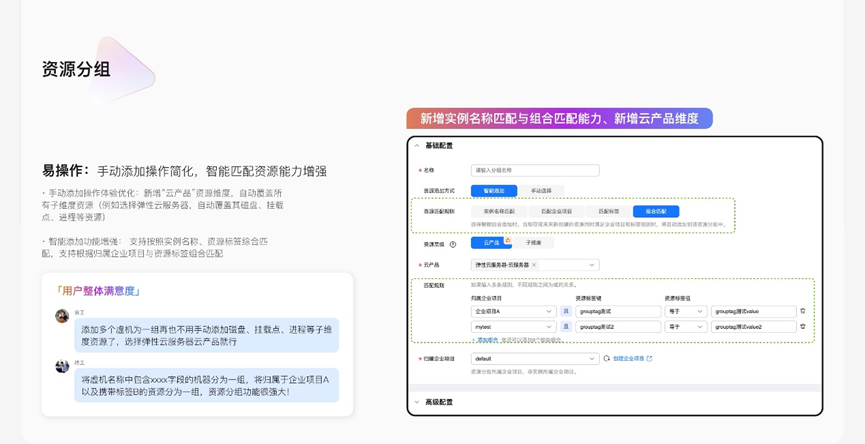Select the 智能添加 resource add mode

494,191
